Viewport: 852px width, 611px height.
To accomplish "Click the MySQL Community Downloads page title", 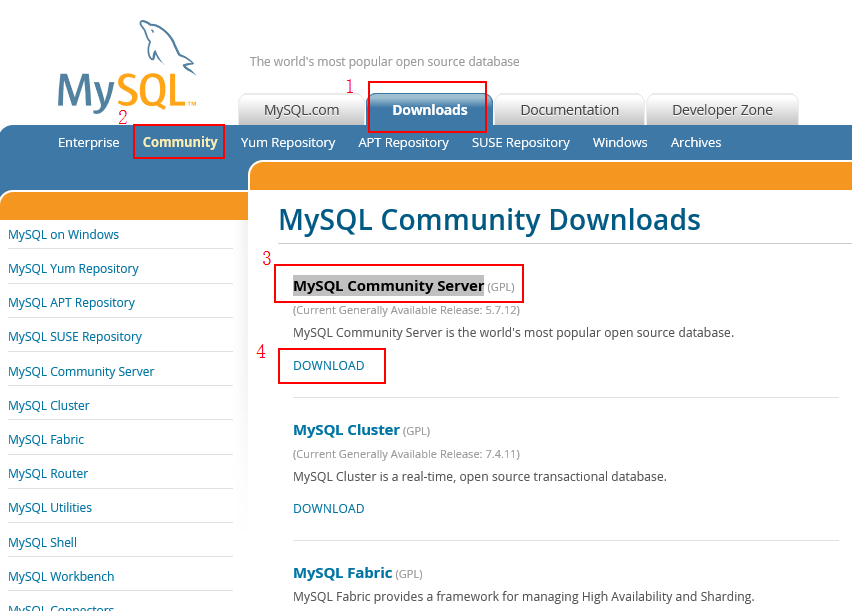I will click(489, 220).
